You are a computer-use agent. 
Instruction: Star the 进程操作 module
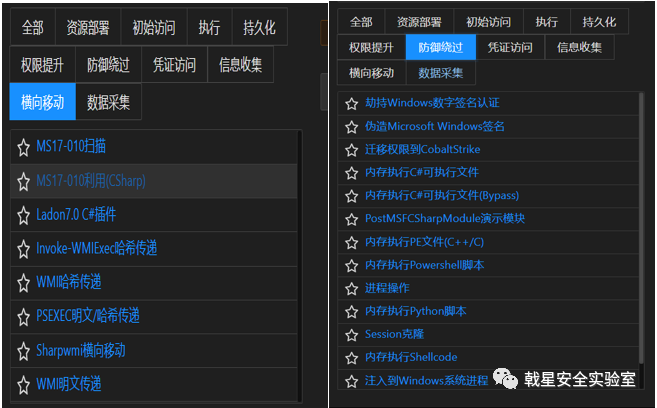[x=352, y=289]
